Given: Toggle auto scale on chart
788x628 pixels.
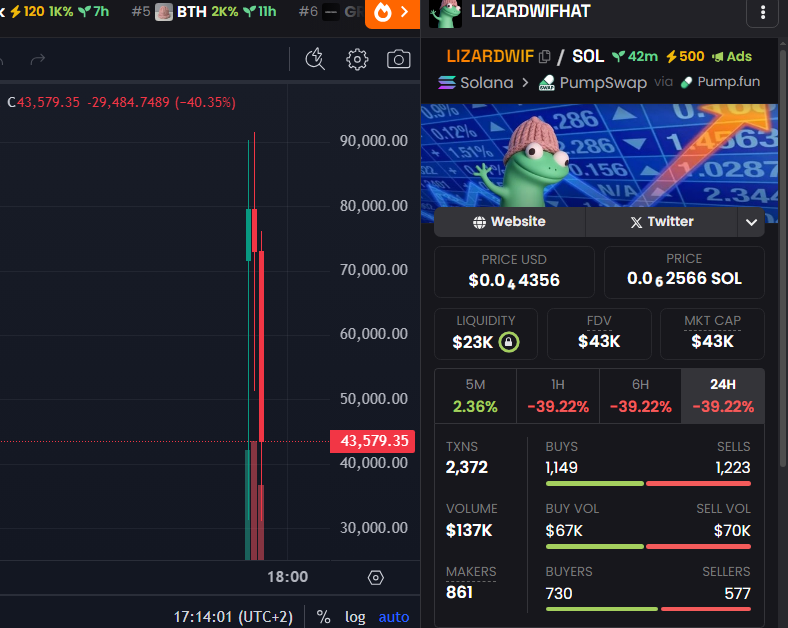Looking at the screenshot, I should pyautogui.click(x=393, y=617).
